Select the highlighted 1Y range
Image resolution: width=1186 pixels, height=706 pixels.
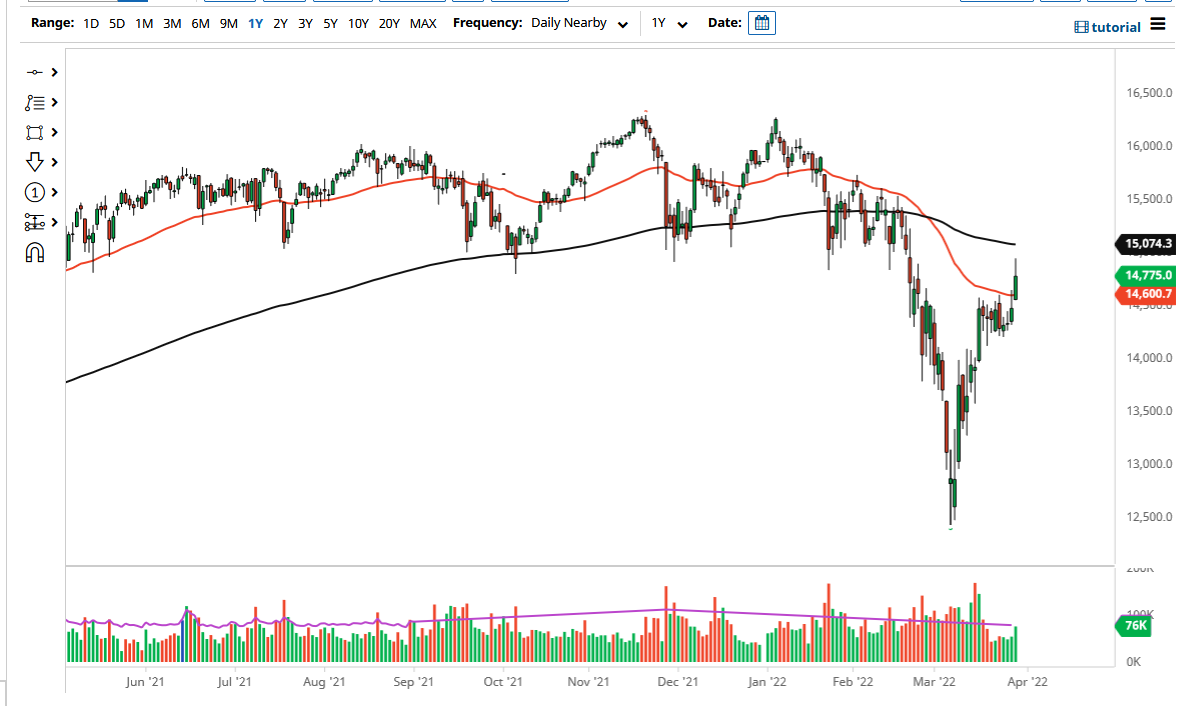(256, 23)
